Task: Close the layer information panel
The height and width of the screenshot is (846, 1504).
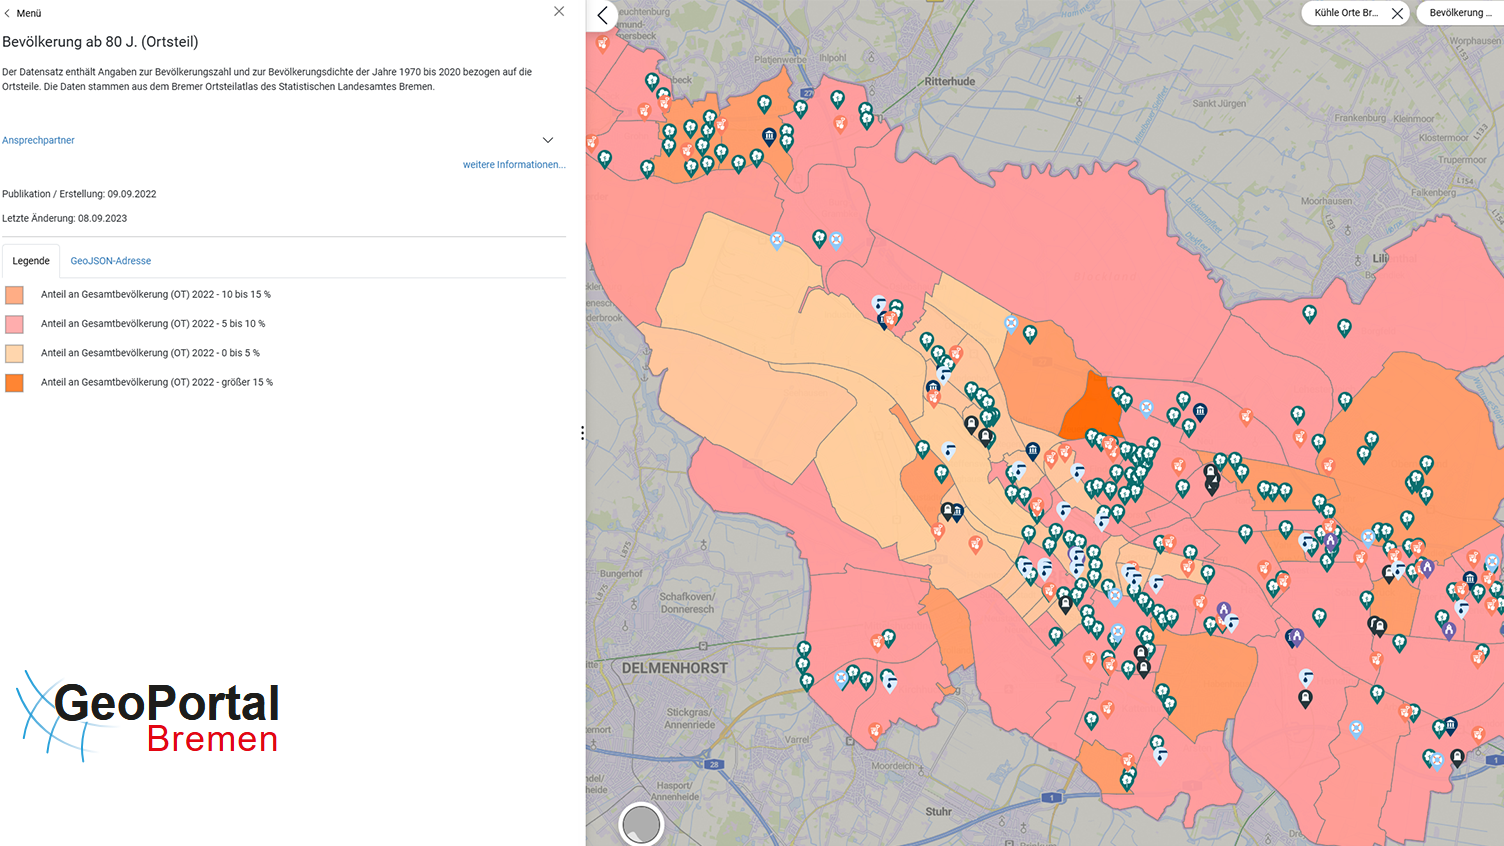Action: coord(559,12)
